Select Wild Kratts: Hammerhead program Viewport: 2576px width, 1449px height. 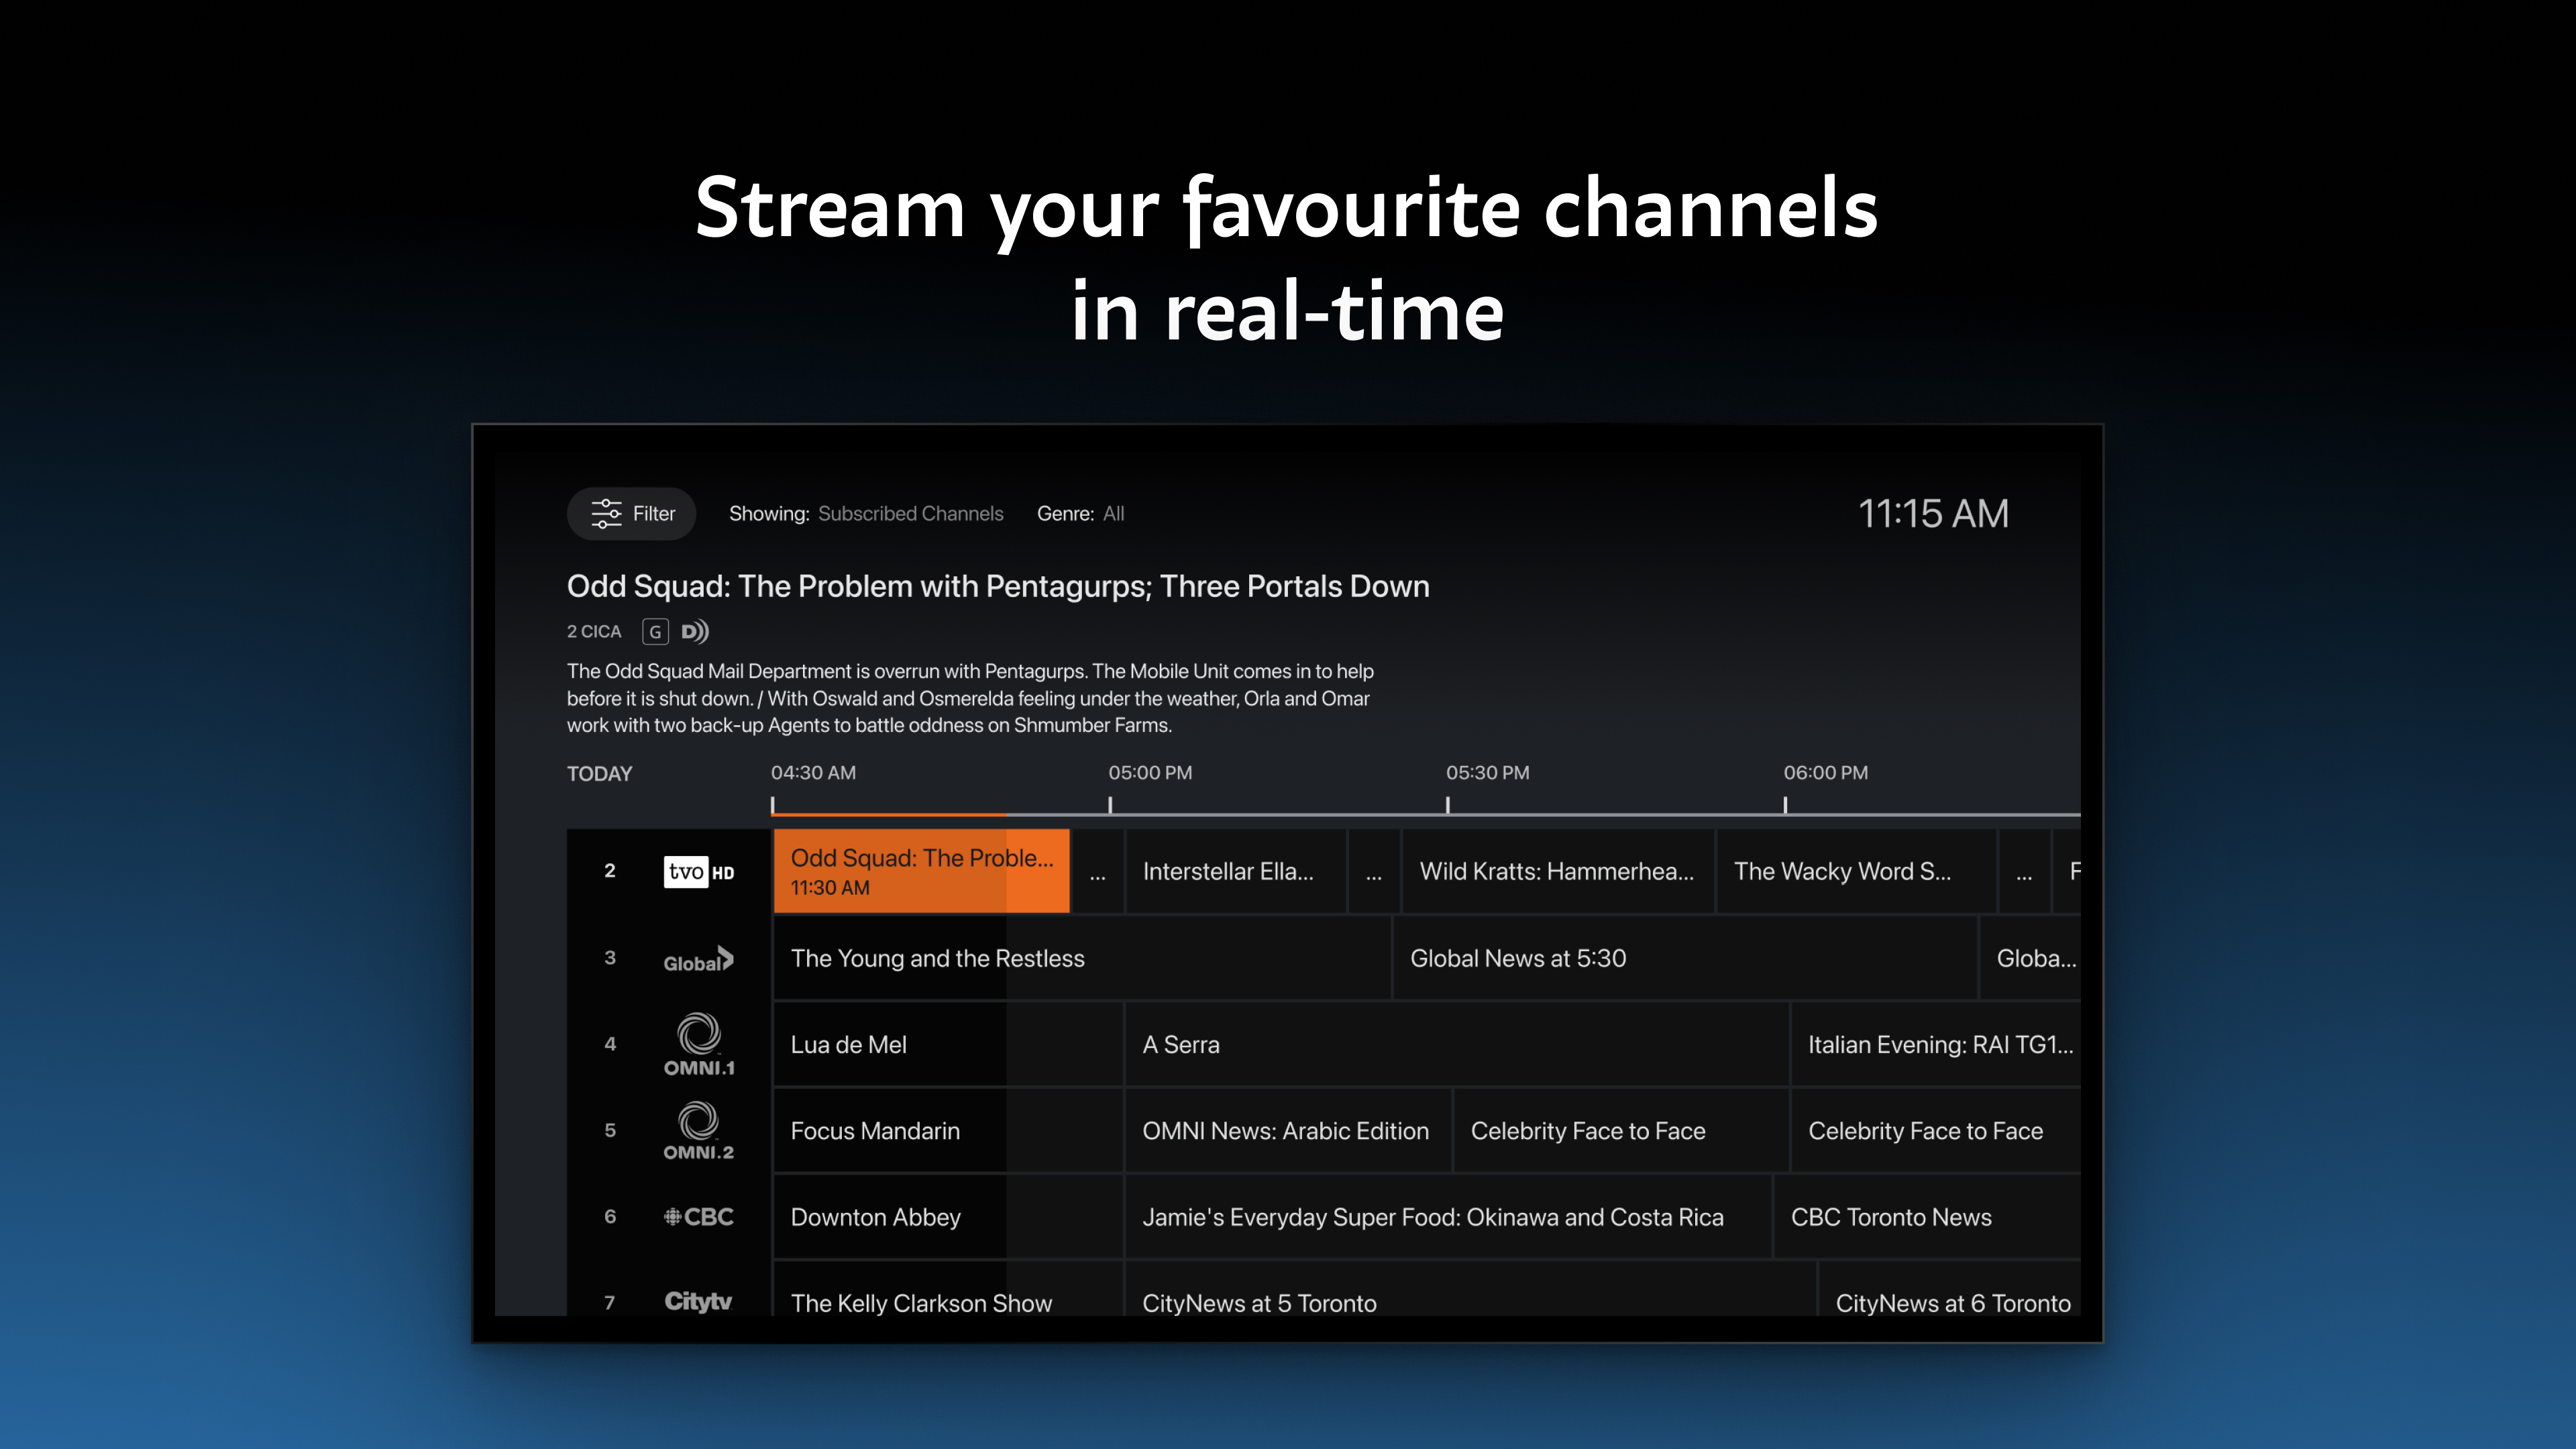pyautogui.click(x=1558, y=872)
